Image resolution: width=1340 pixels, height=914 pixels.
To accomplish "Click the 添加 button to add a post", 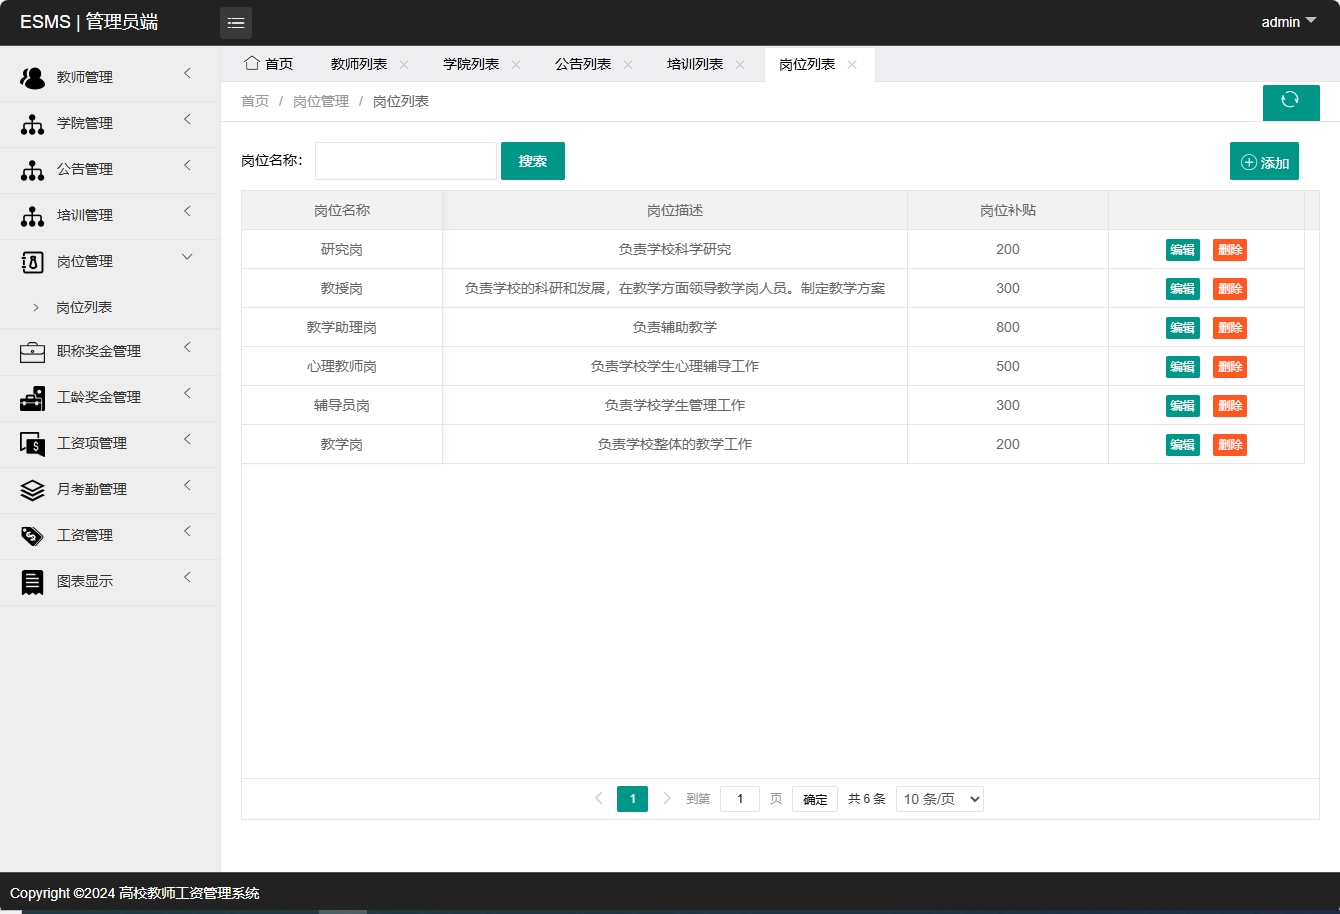I will coord(1264,160).
